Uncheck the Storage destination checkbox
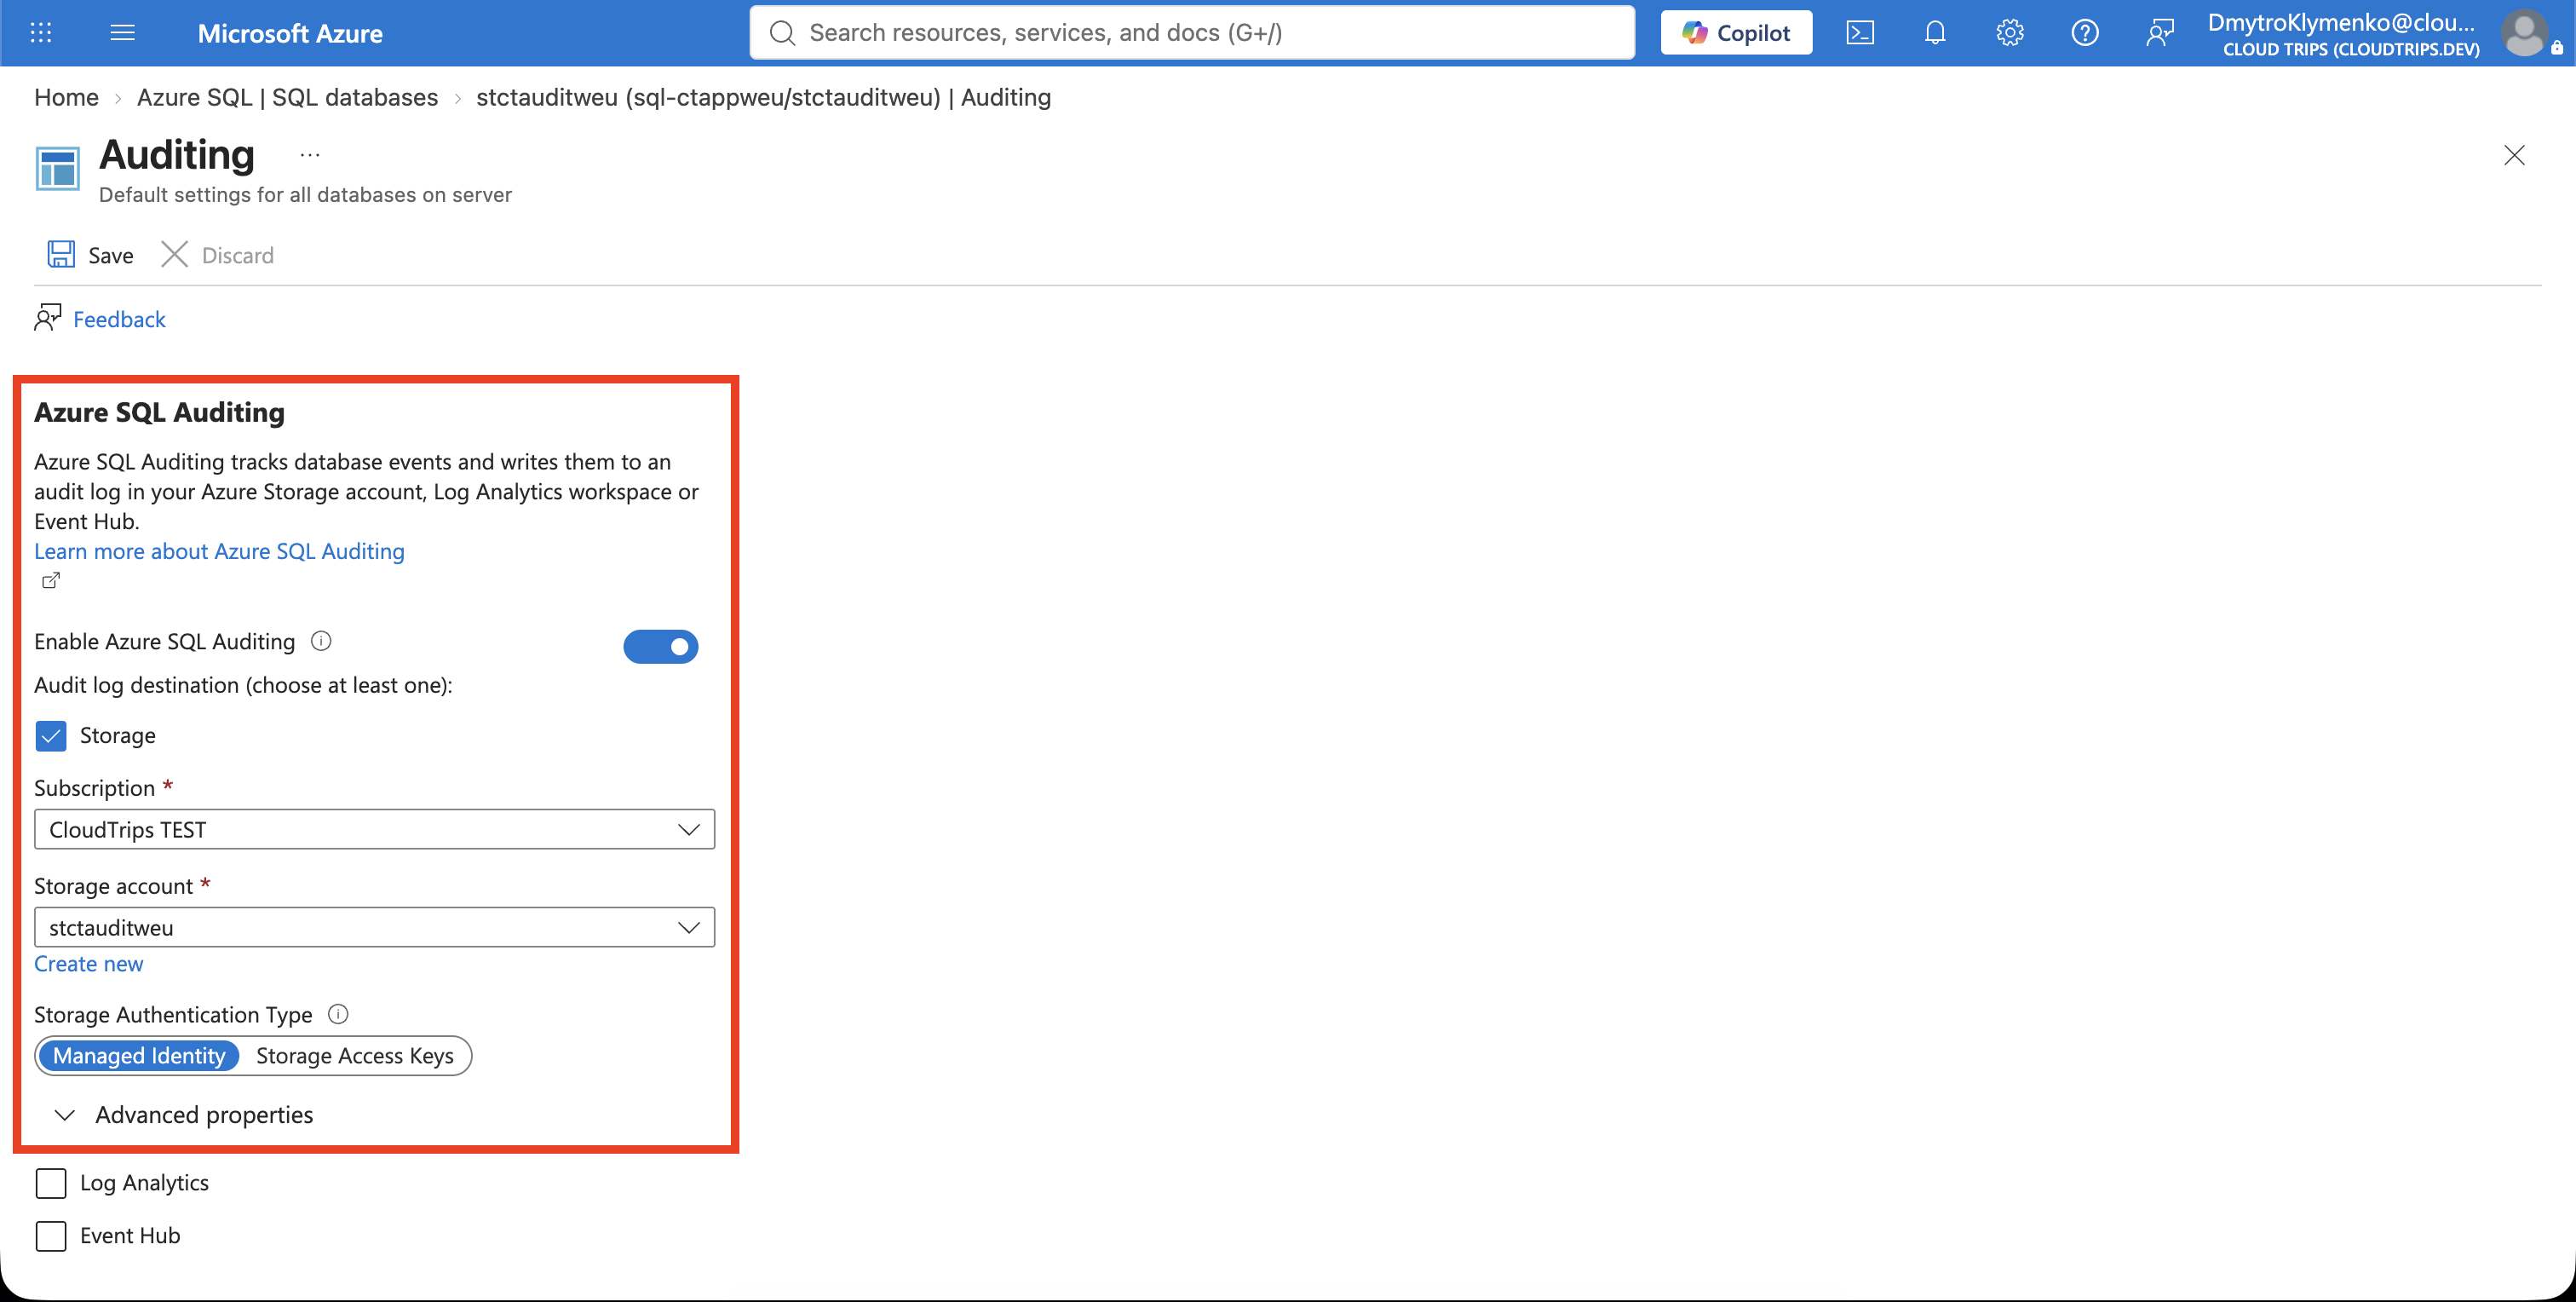 point(51,736)
